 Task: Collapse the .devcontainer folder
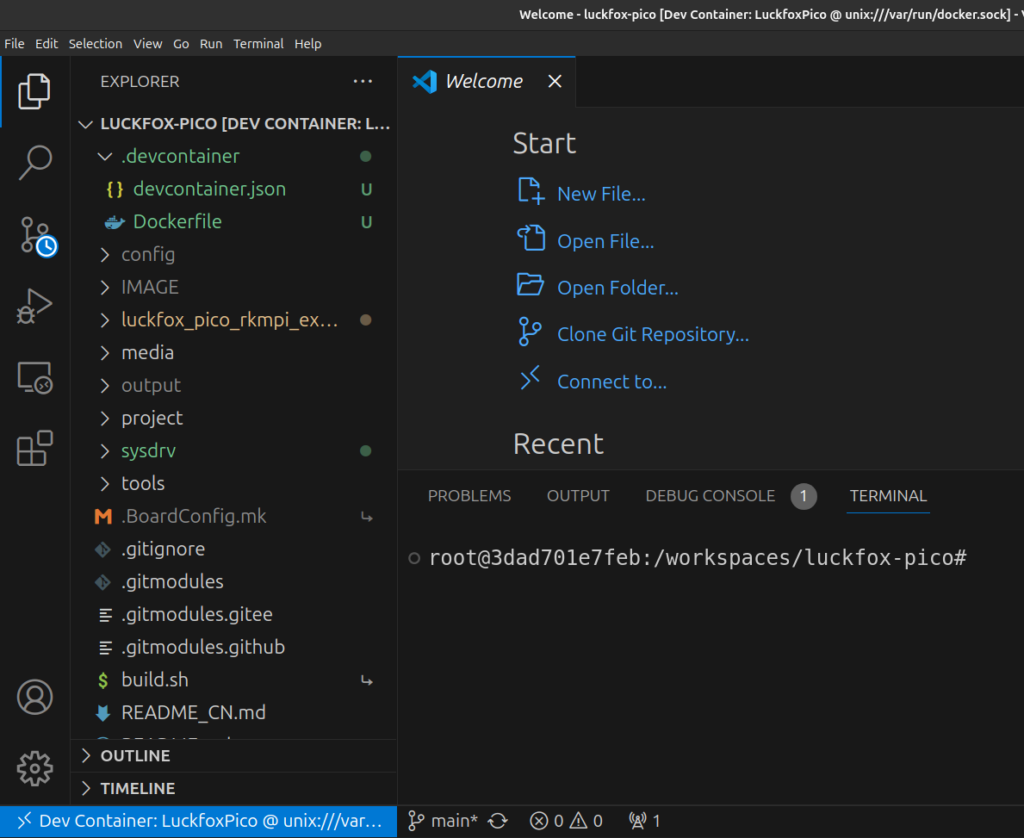point(104,157)
